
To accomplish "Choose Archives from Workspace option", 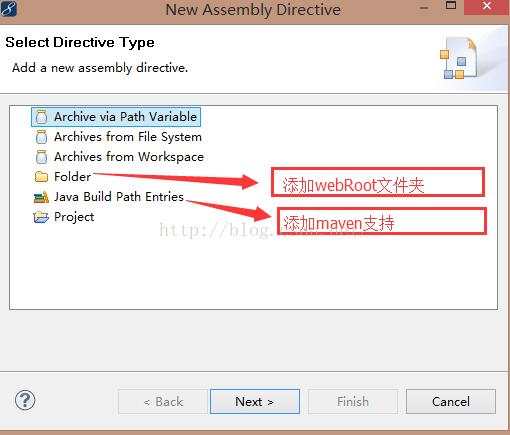I will (129, 157).
